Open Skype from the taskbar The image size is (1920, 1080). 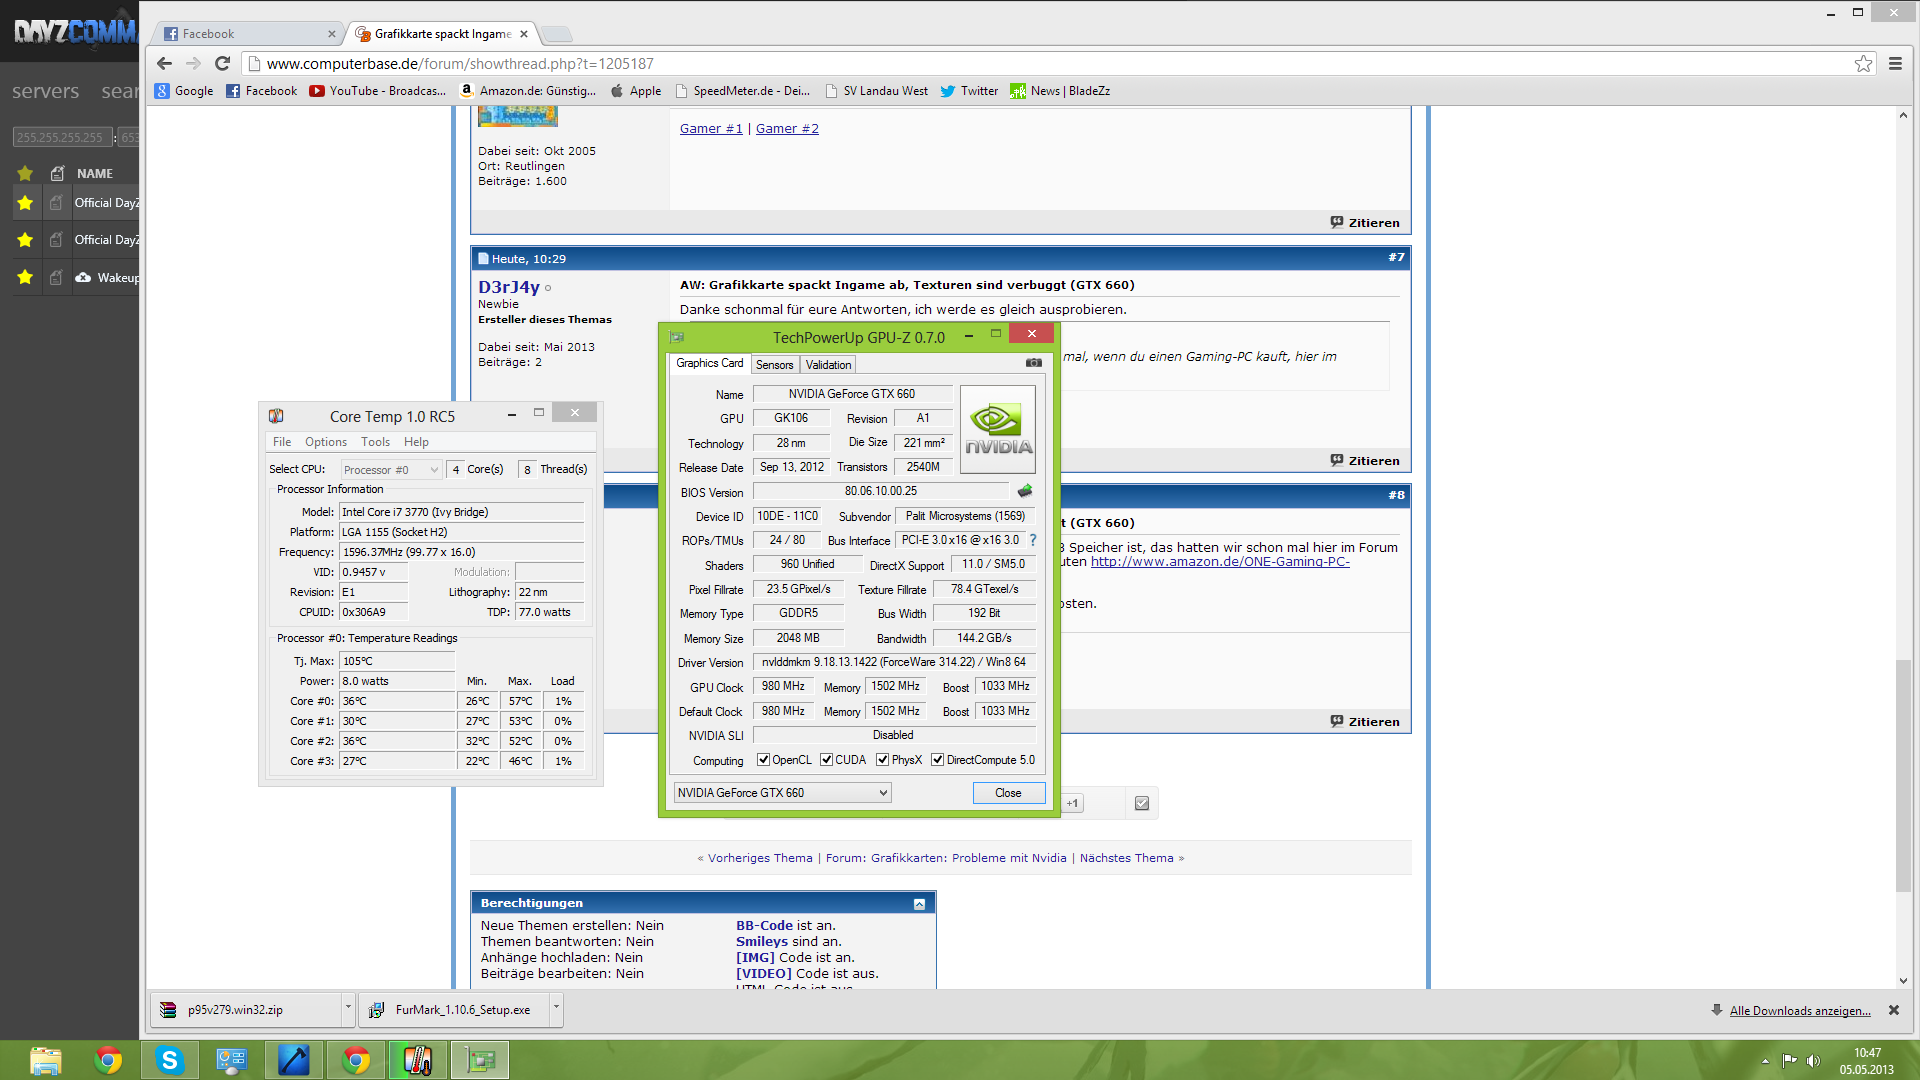tap(170, 1060)
